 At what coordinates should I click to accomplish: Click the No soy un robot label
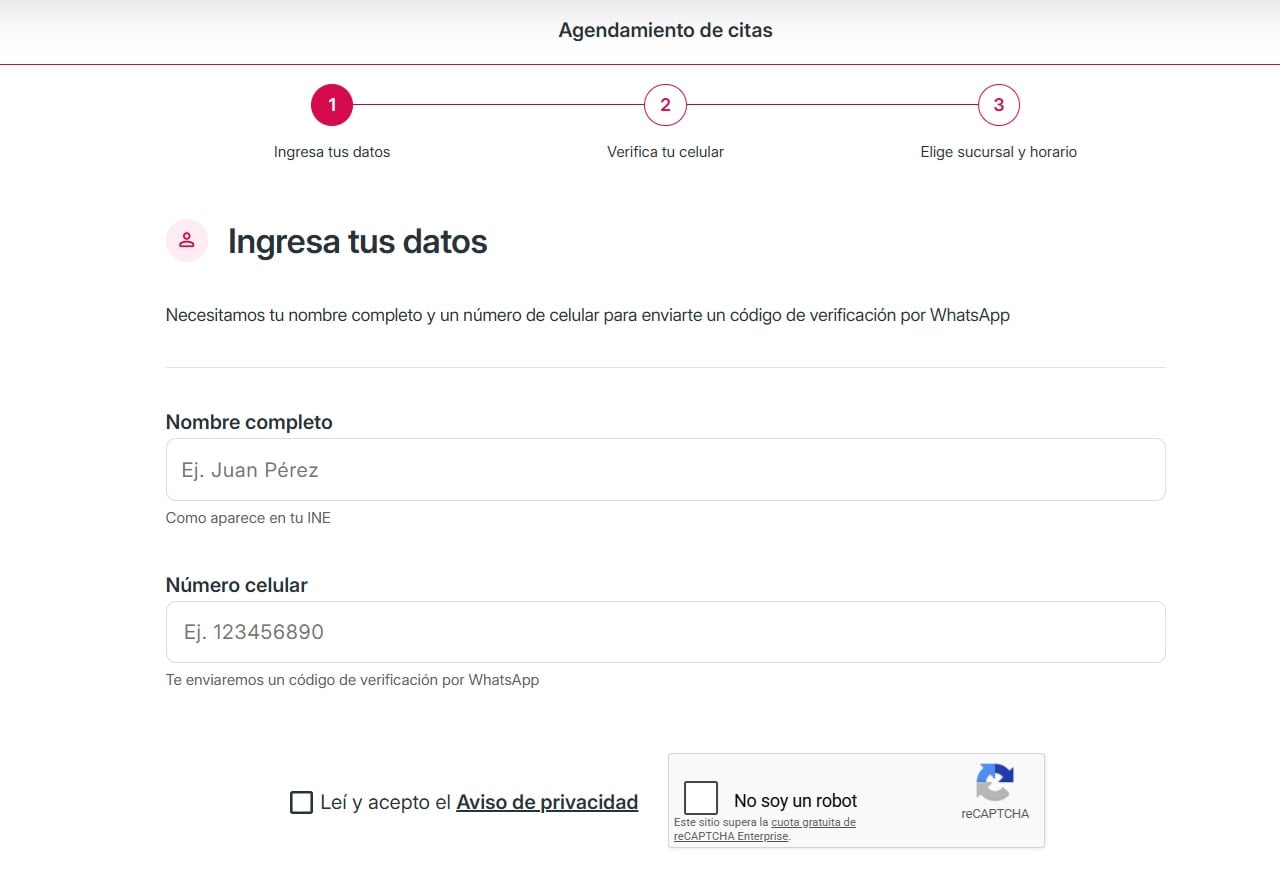click(796, 800)
